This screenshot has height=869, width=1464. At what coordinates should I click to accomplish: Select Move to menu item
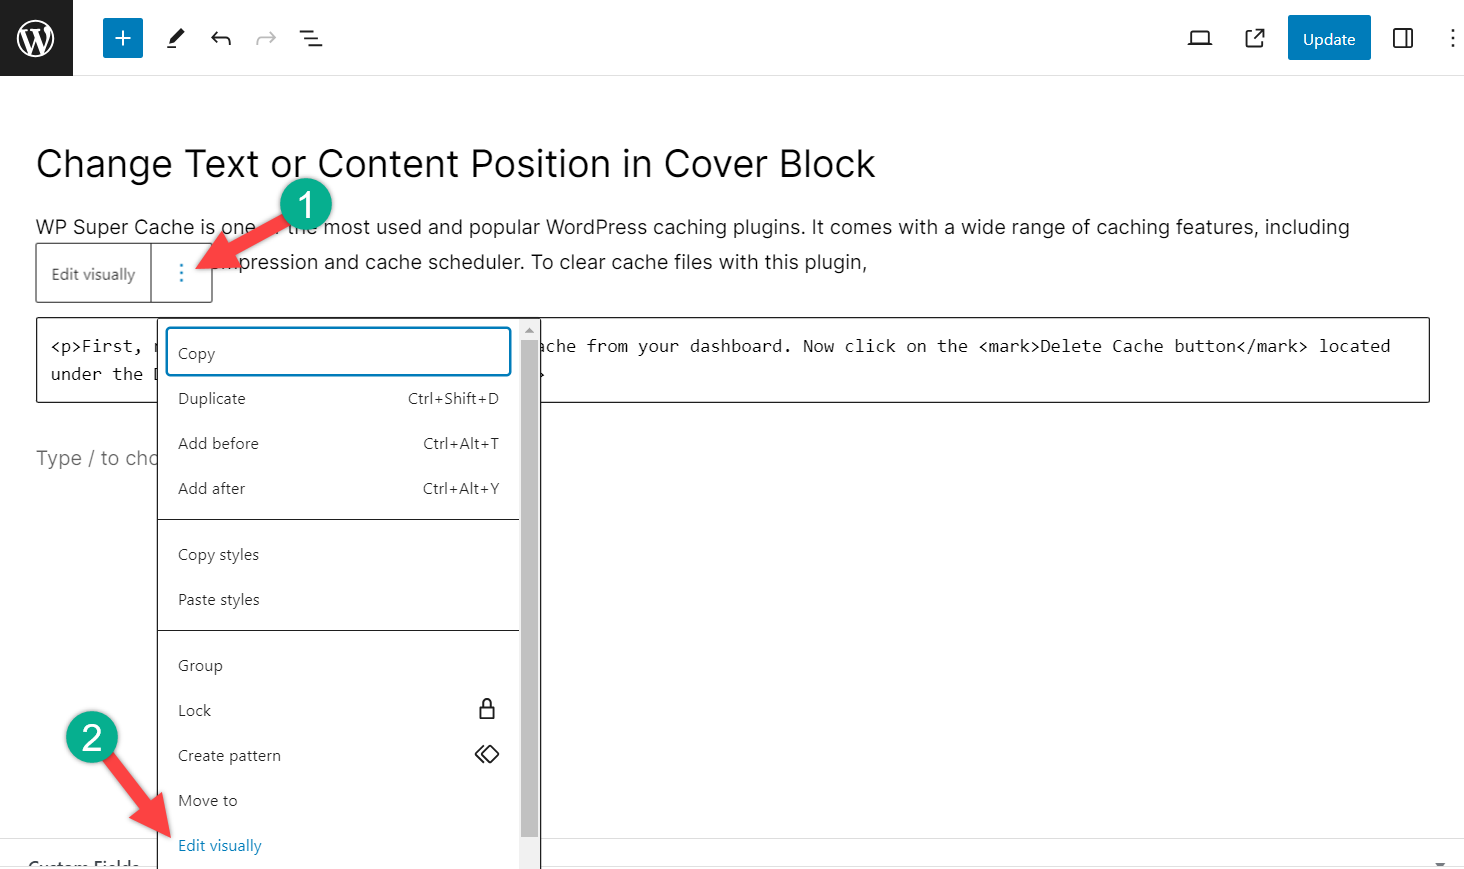(x=338, y=800)
